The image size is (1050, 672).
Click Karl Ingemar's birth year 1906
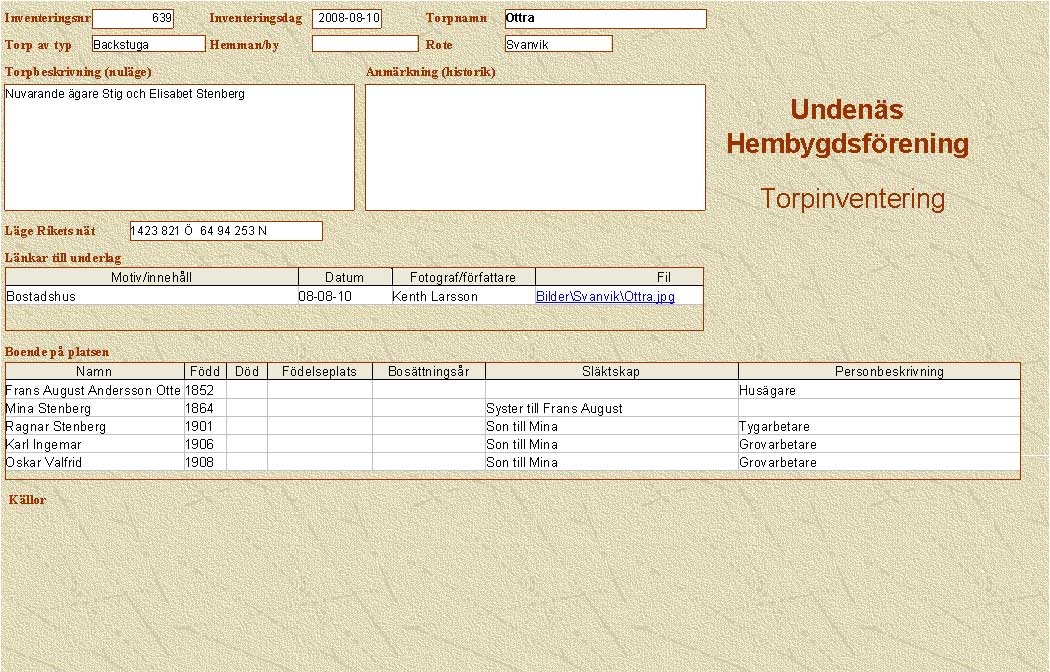[x=205, y=445]
